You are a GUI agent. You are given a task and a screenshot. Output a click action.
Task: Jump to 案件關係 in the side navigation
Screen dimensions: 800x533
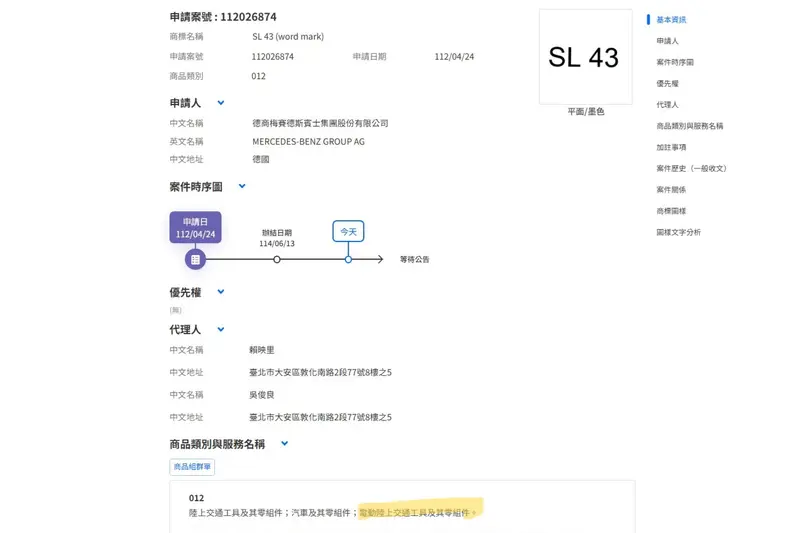[x=671, y=190]
